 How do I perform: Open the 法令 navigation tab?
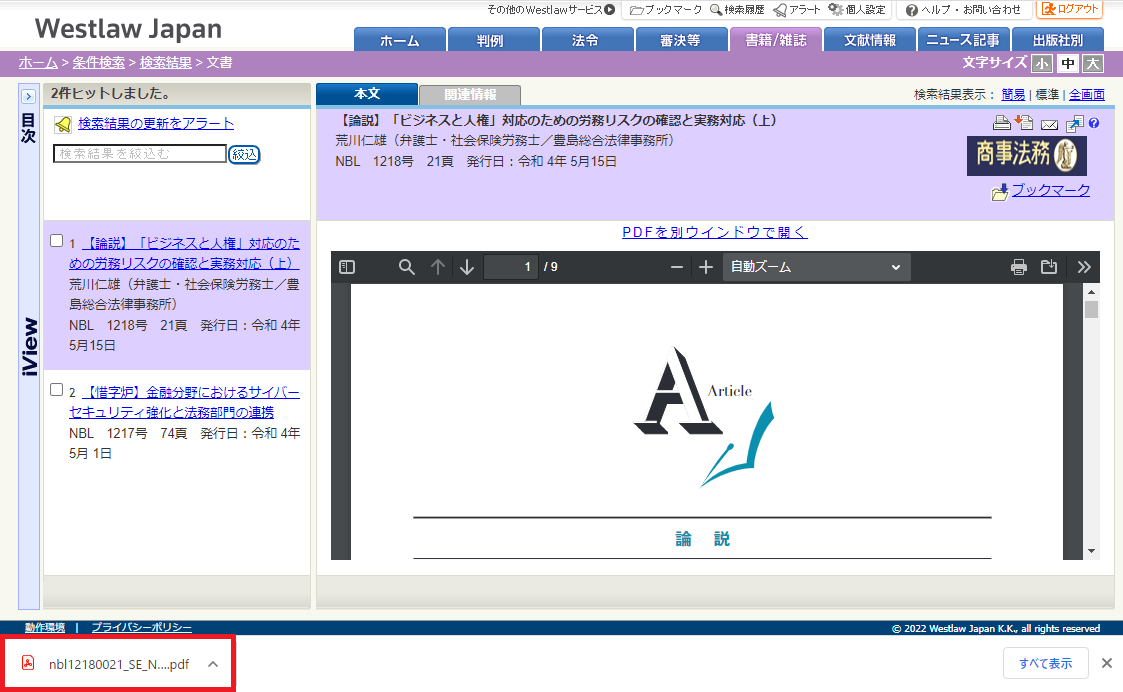click(587, 40)
